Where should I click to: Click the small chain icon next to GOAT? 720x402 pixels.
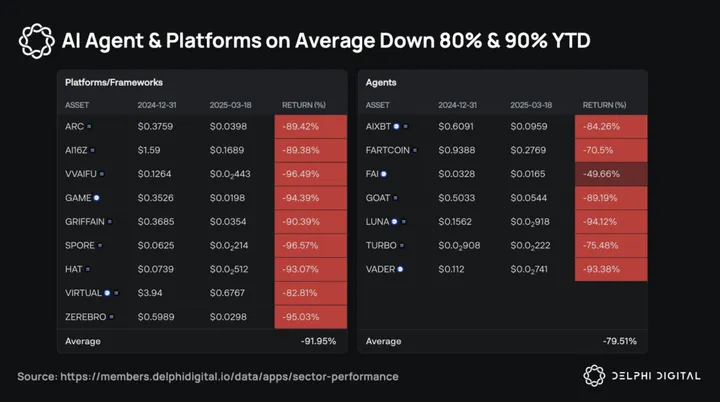391,198
